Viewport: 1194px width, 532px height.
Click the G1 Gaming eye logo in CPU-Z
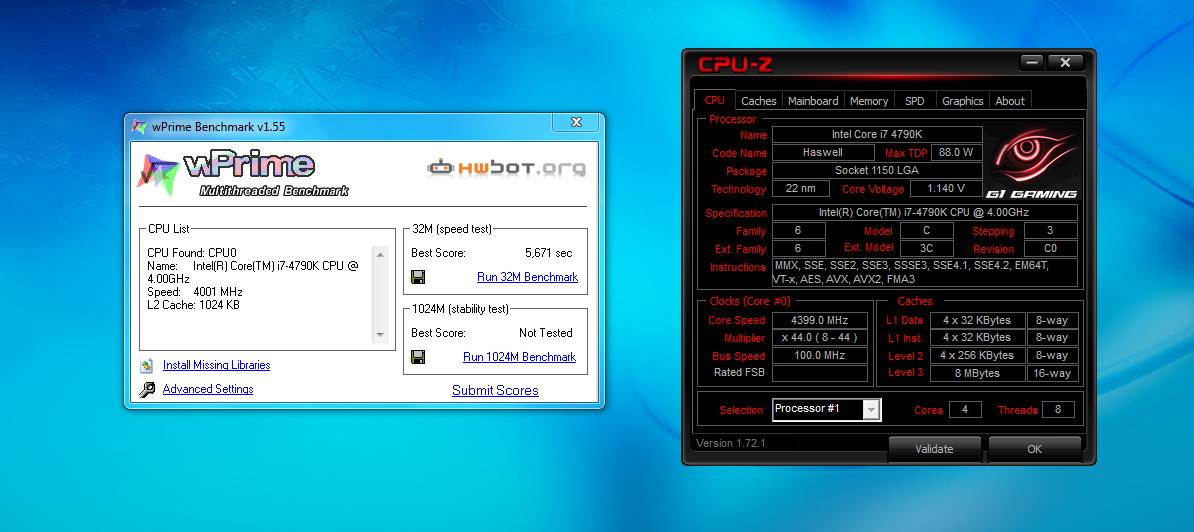1033,162
